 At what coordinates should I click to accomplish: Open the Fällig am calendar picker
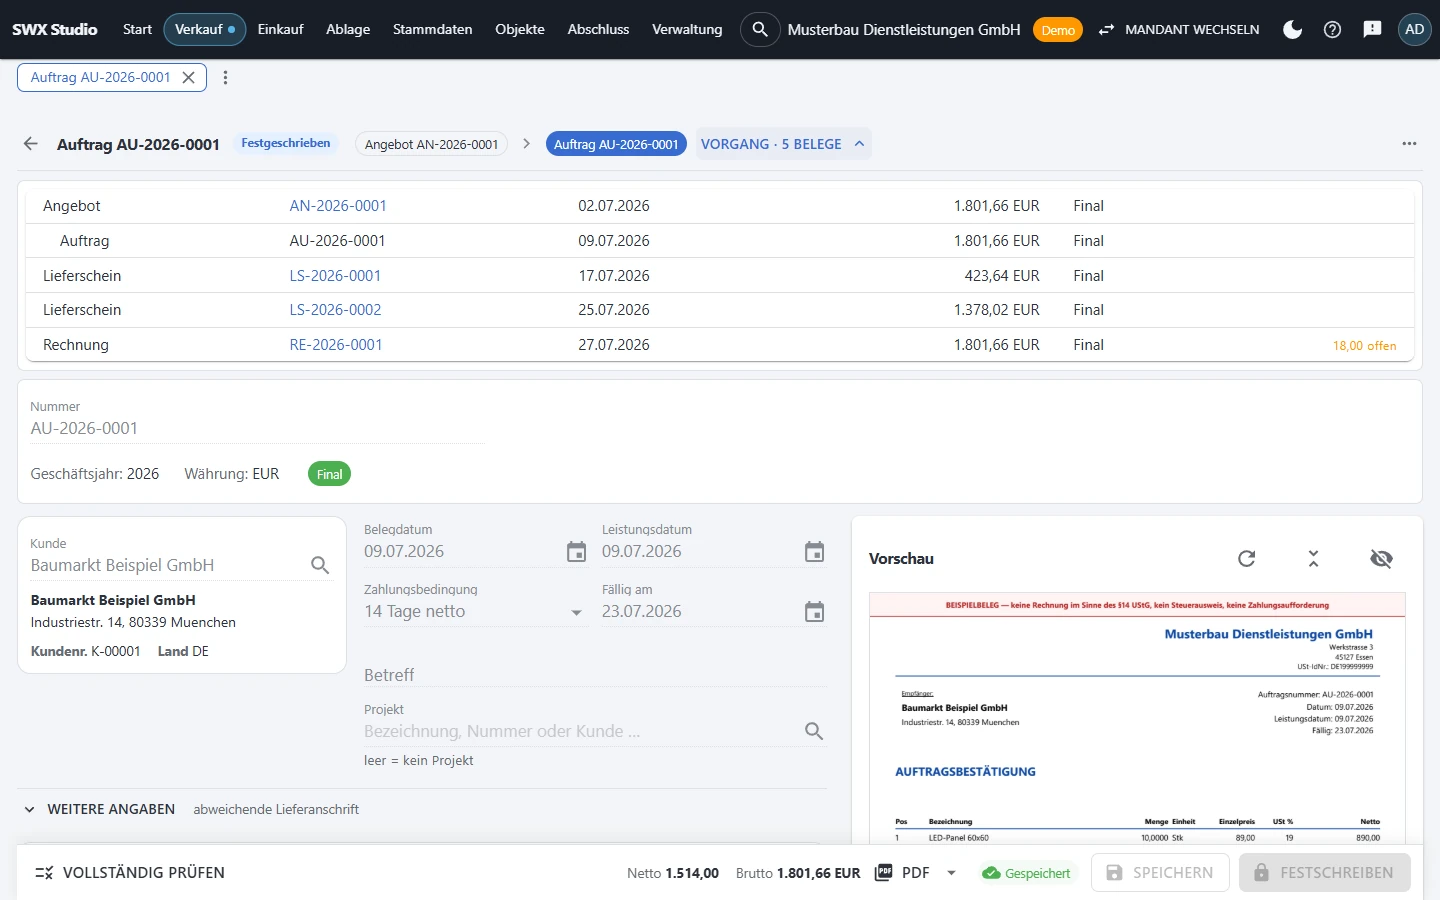[x=814, y=612]
